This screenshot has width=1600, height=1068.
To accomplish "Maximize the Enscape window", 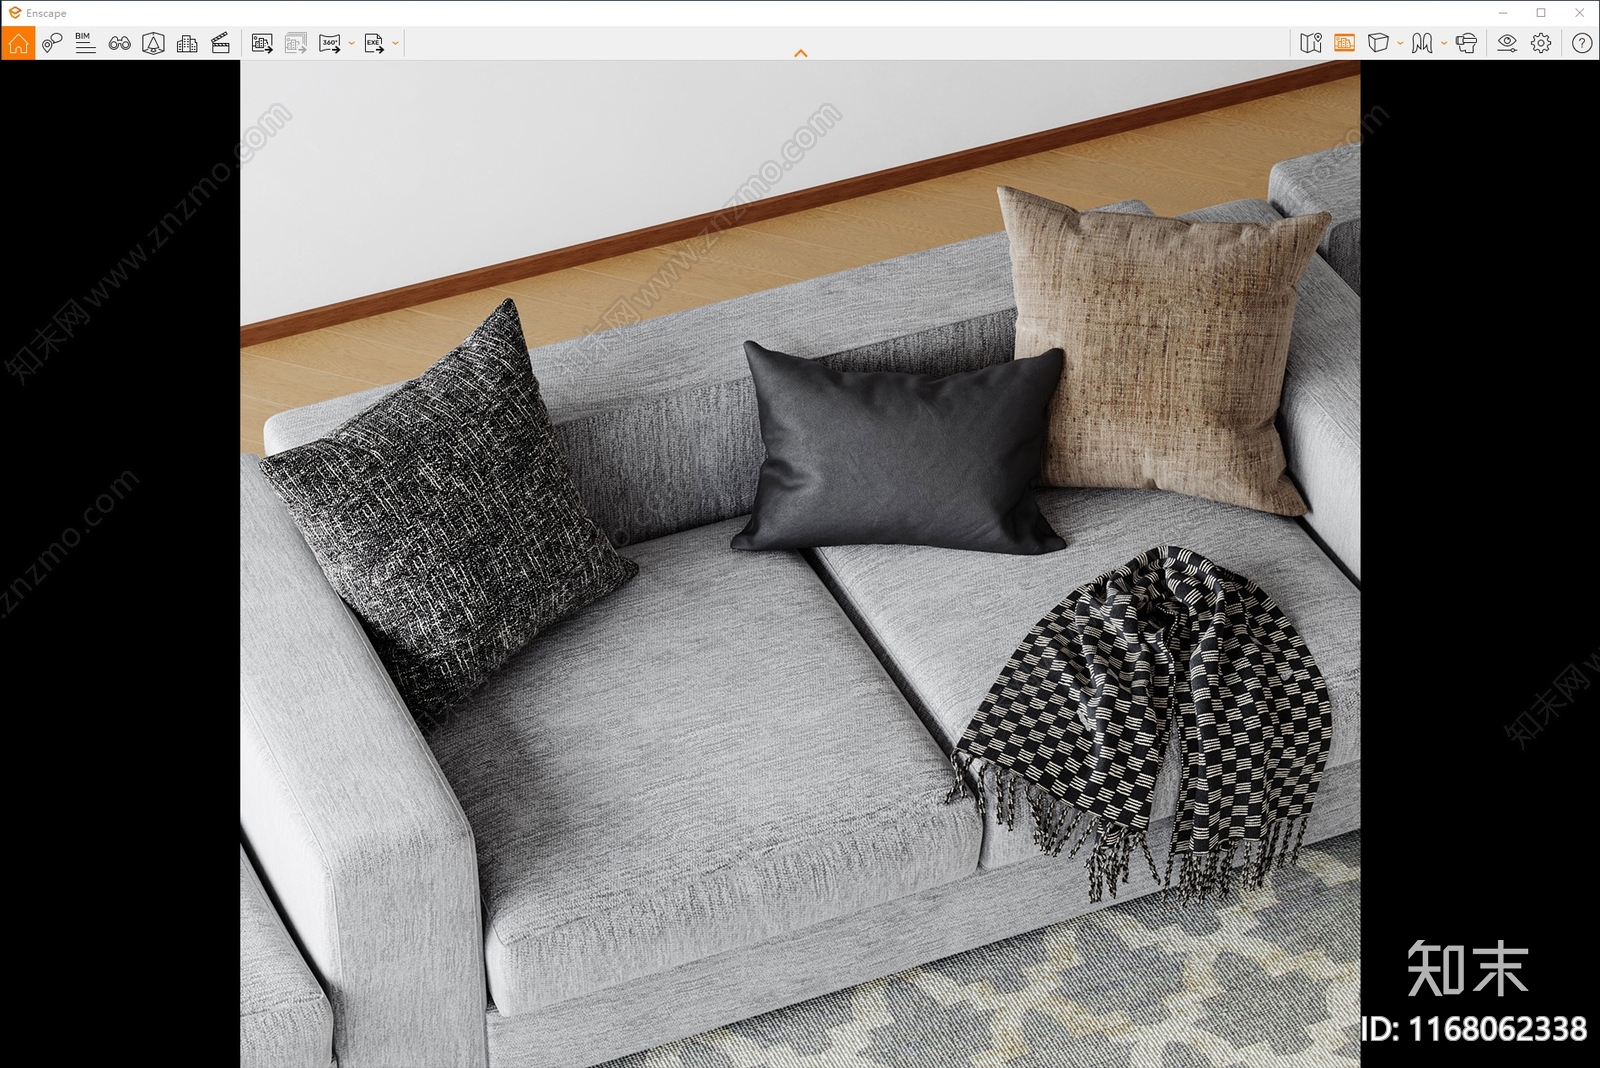I will coord(1541,13).
